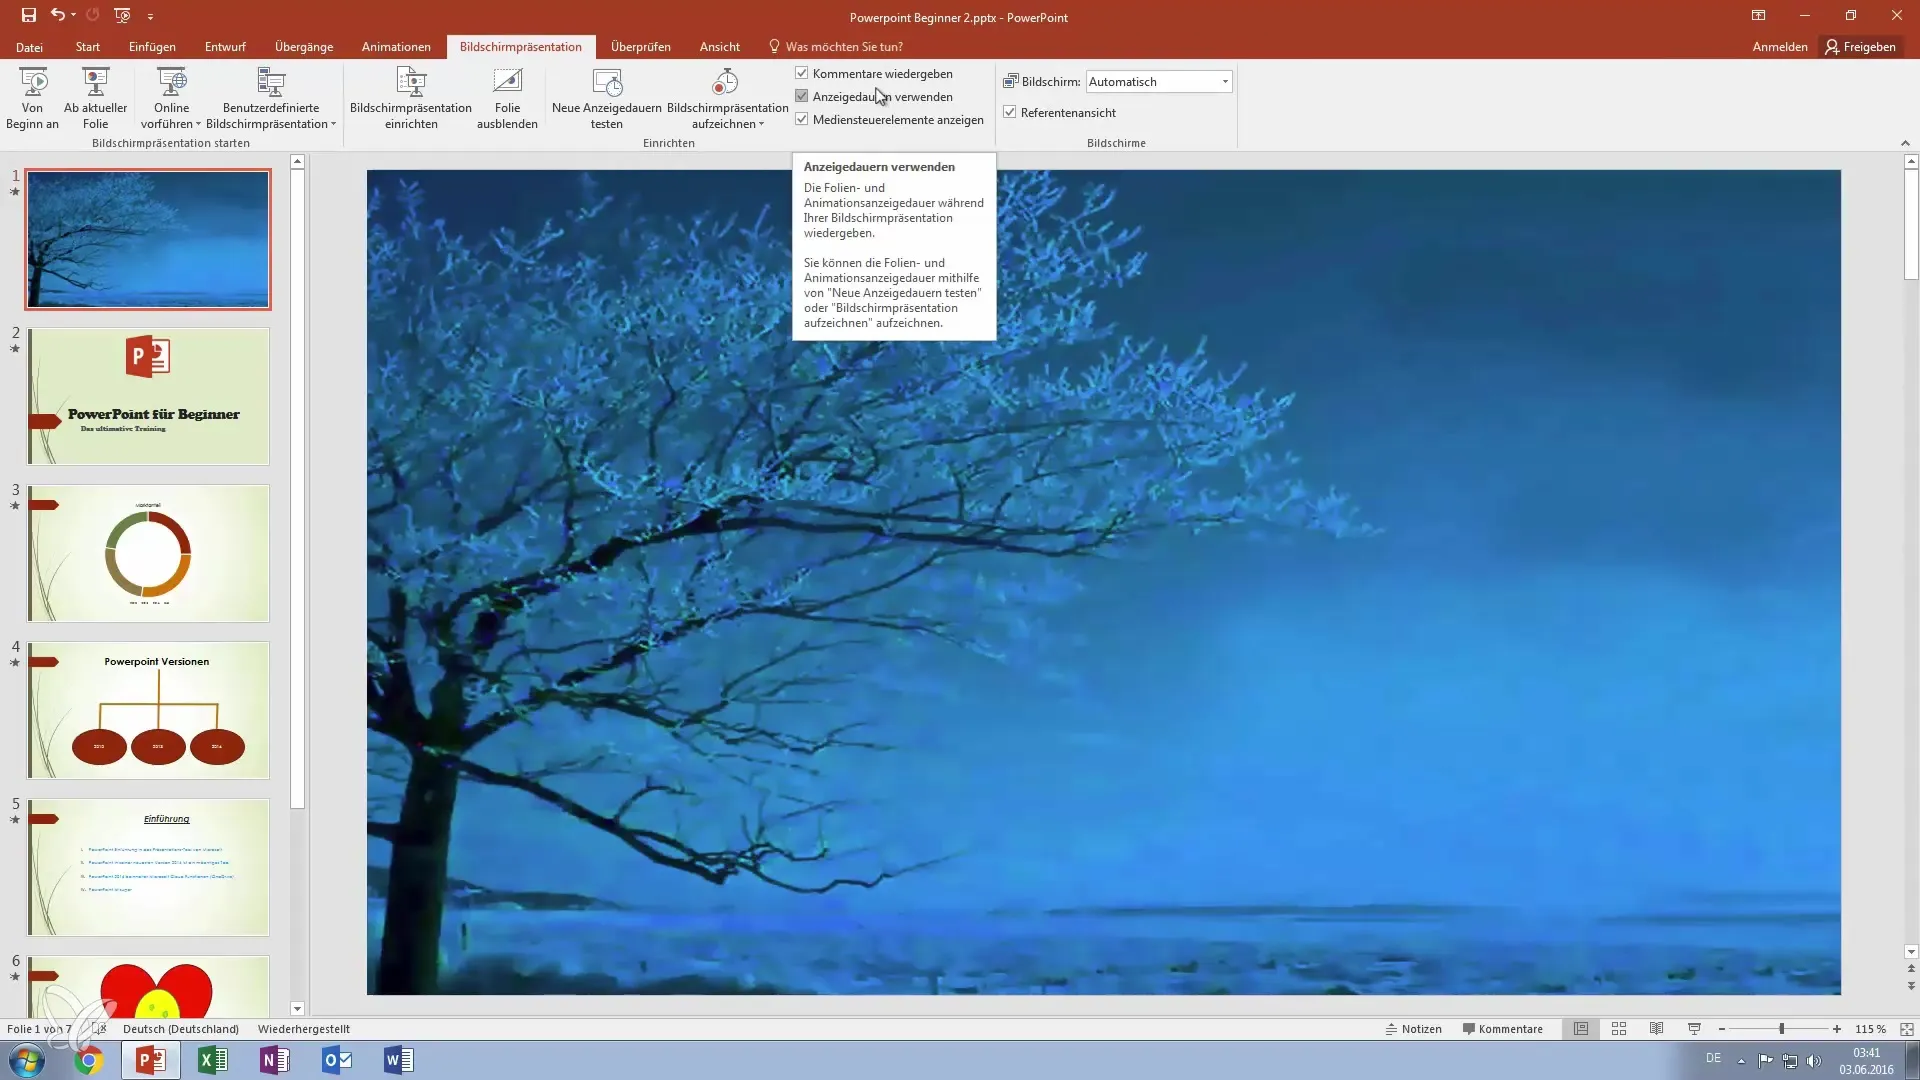This screenshot has width=1920, height=1080.
Task: Open Kommentare pane from status bar
Action: (x=1502, y=1028)
